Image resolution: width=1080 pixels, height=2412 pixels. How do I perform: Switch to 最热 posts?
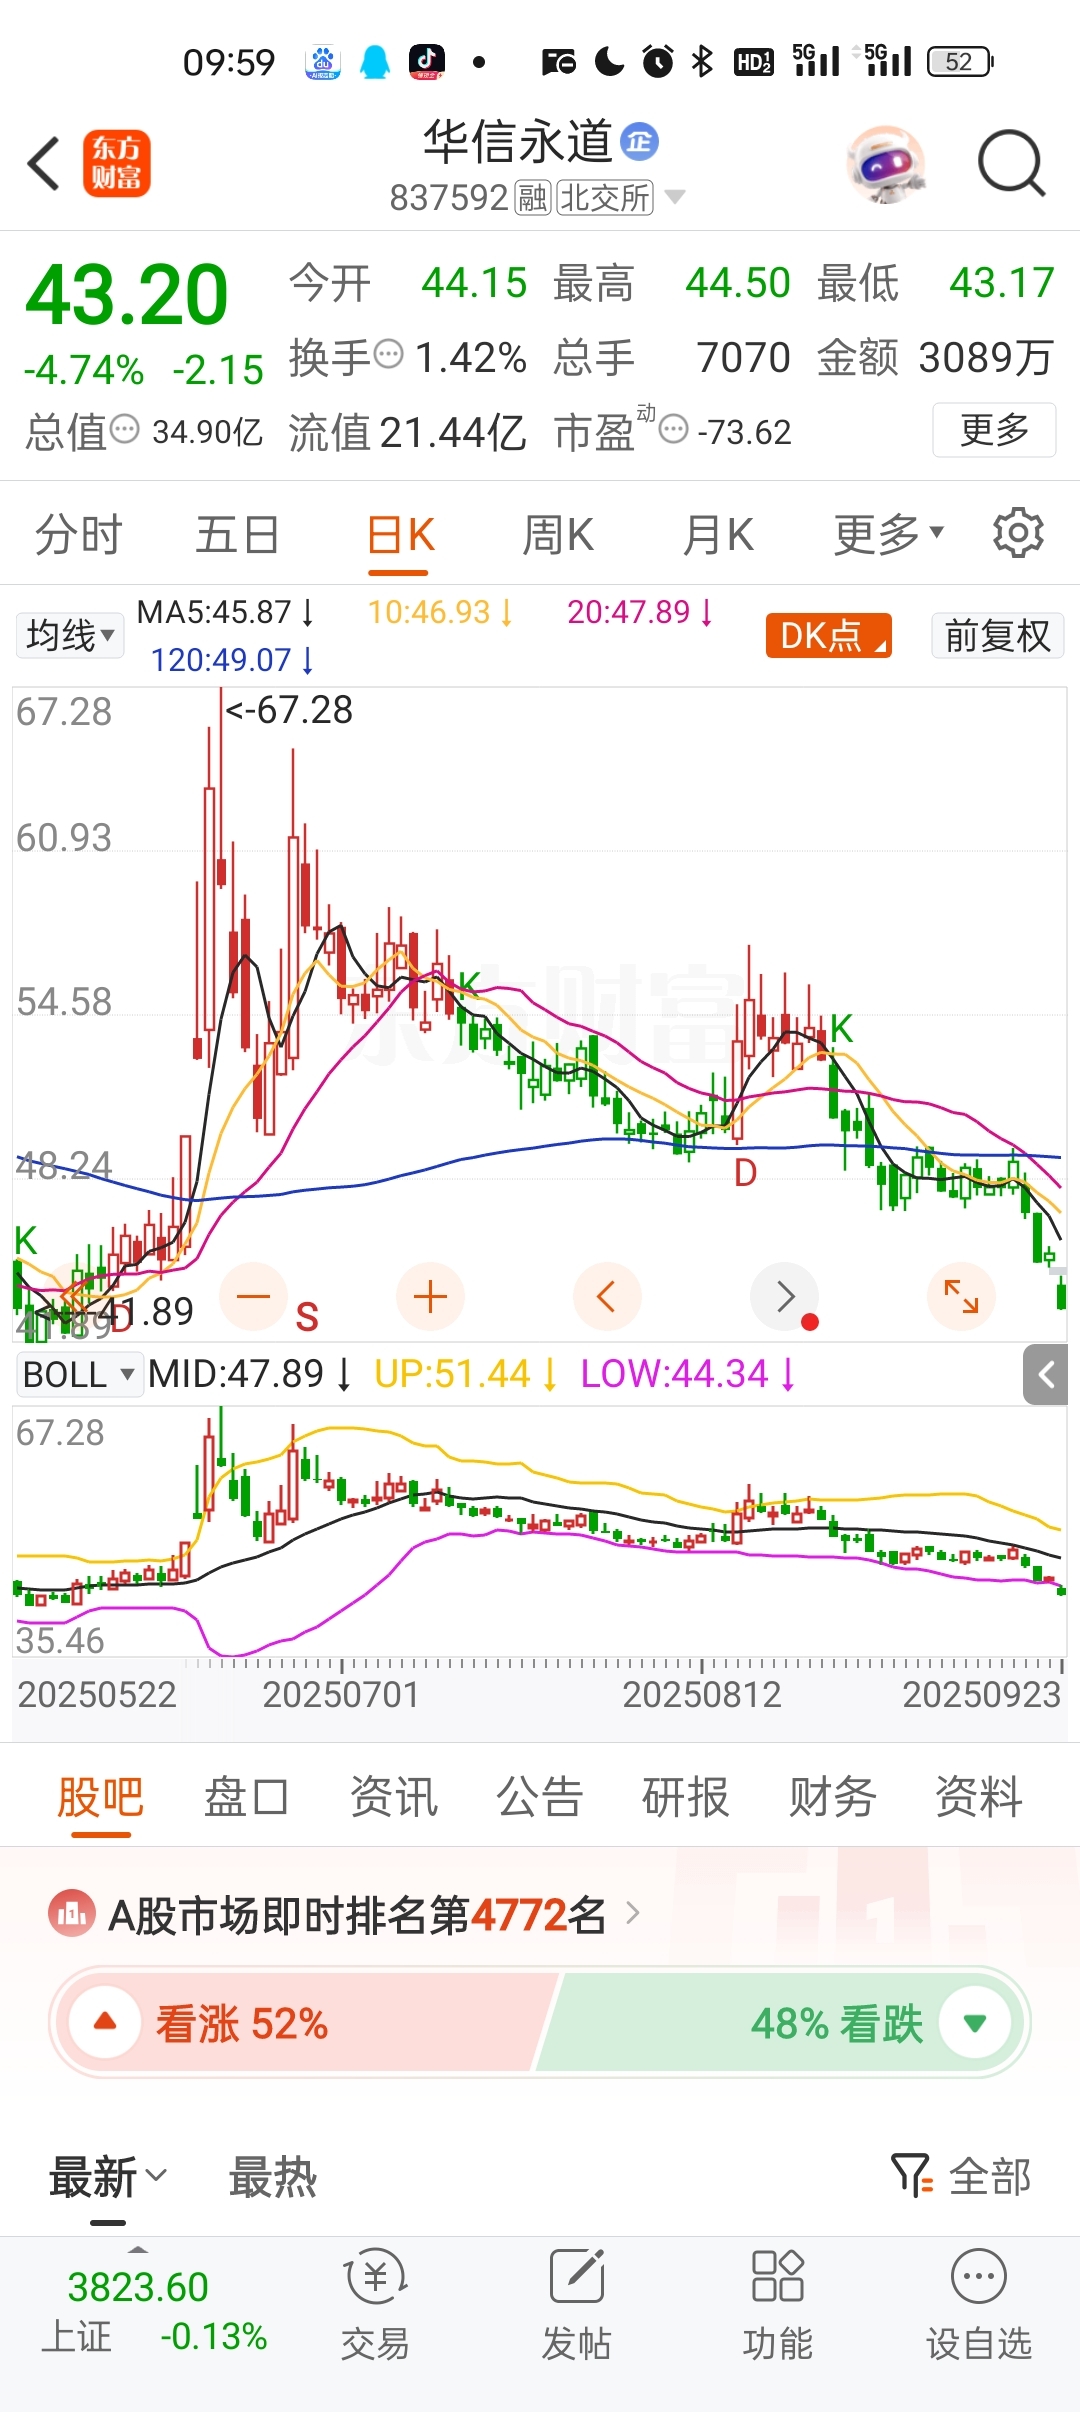click(x=273, y=2176)
